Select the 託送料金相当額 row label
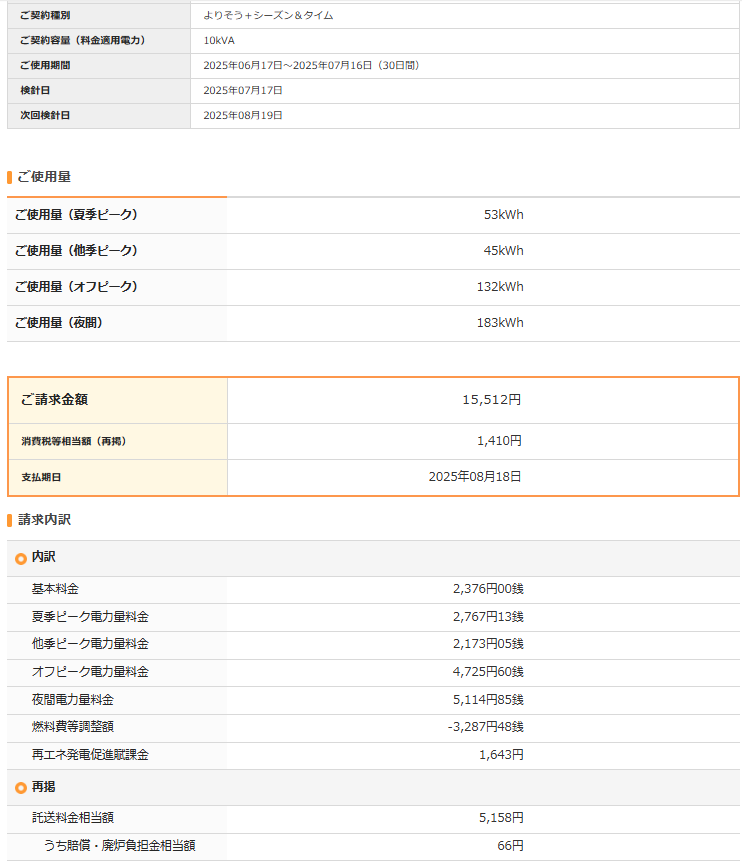The image size is (742, 866). click(x=73, y=817)
